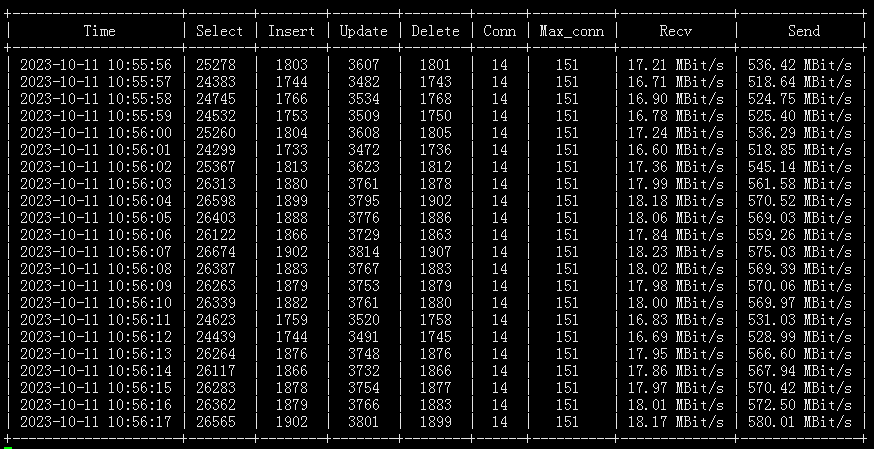This screenshot has width=874, height=449.
Task: Select timestamp 2023-10-11 10:56:17
Action: [96, 422]
